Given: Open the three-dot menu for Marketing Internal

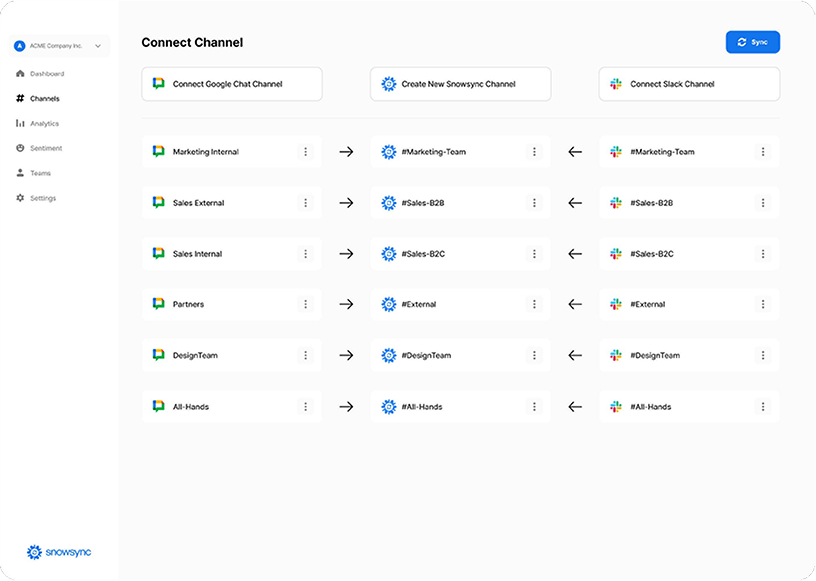Looking at the screenshot, I should pos(306,152).
